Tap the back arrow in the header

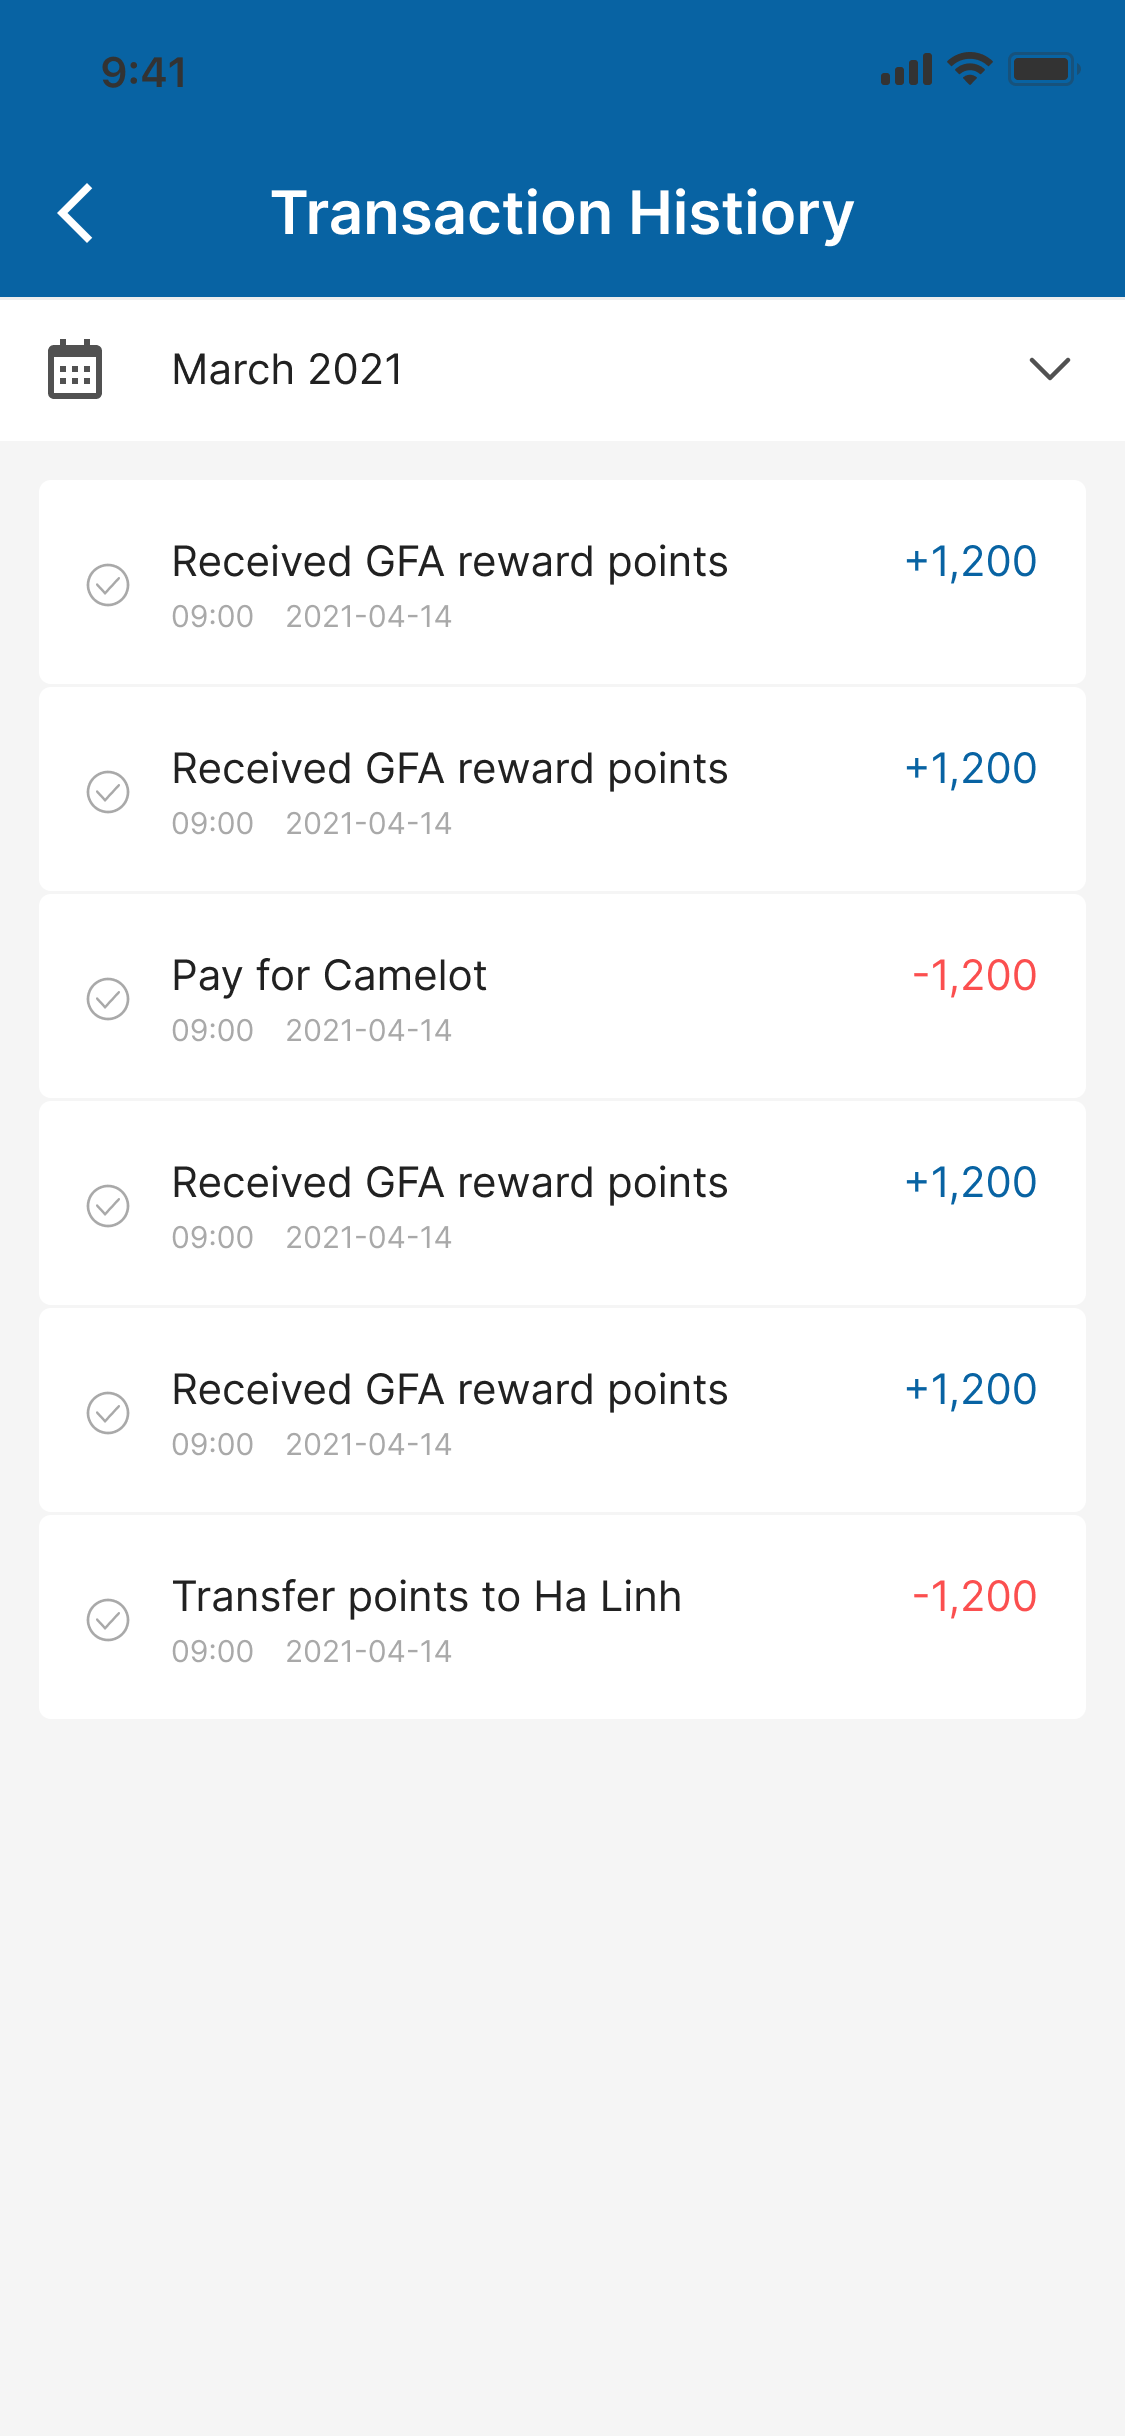[x=76, y=213]
